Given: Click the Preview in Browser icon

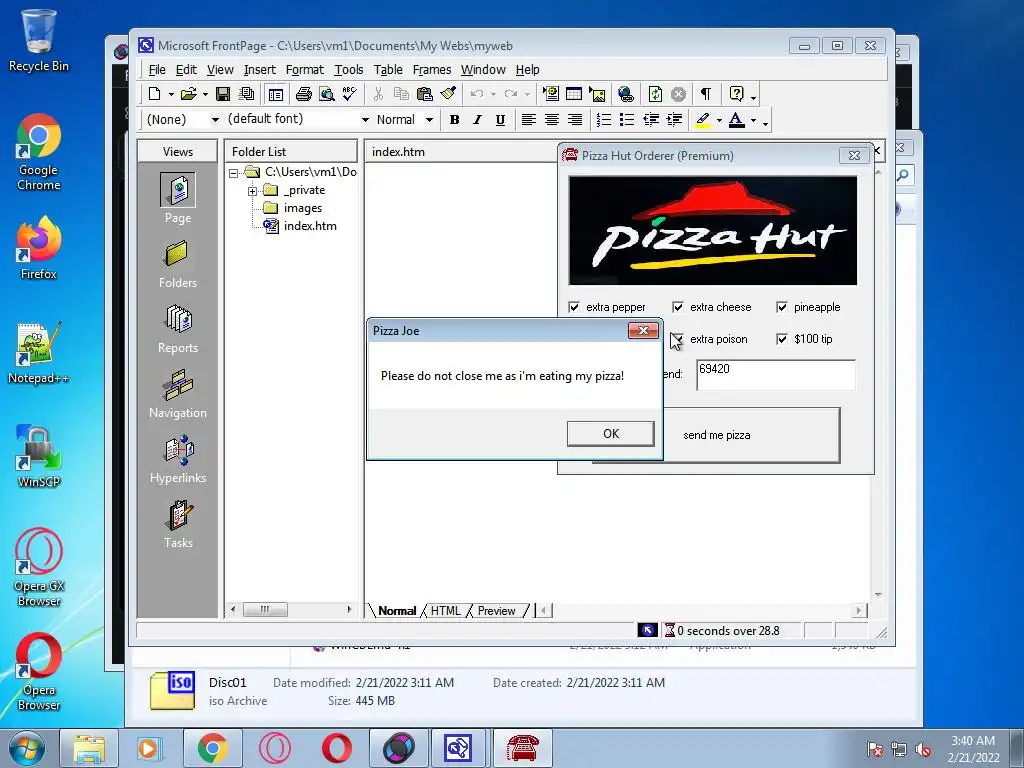Looking at the screenshot, I should (x=327, y=94).
